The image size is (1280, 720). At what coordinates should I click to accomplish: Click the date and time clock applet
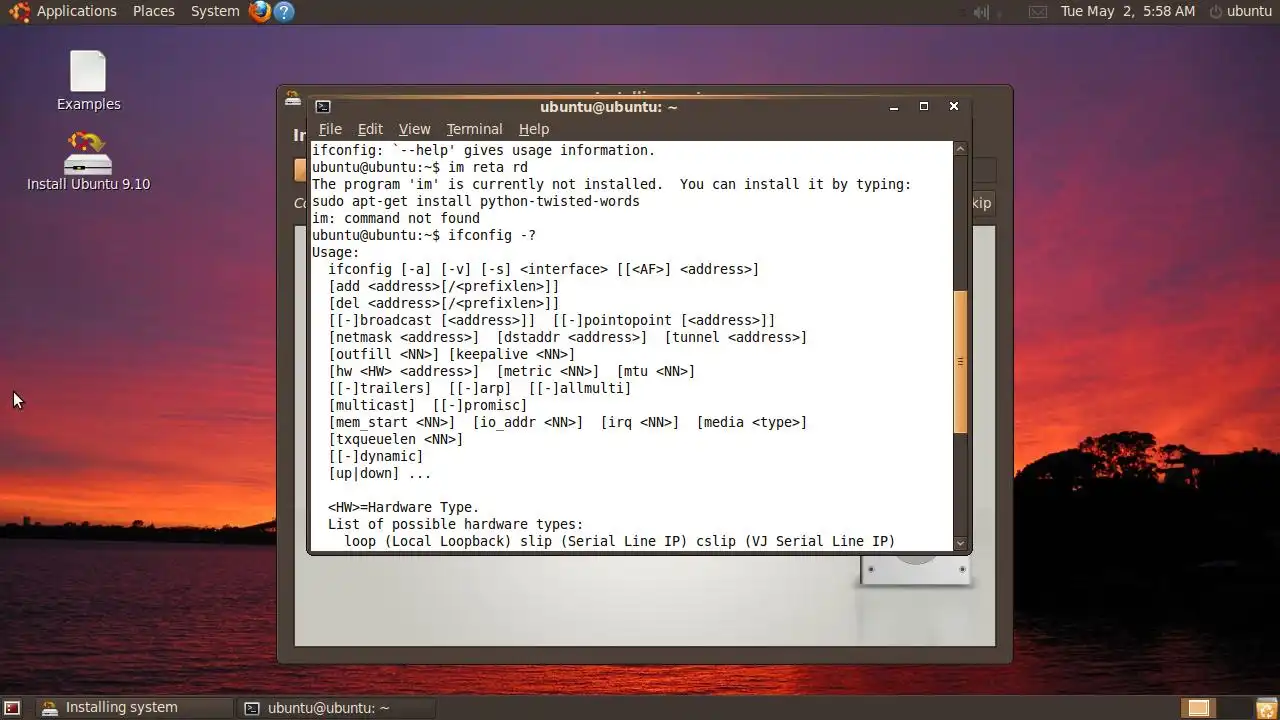(x=1128, y=11)
